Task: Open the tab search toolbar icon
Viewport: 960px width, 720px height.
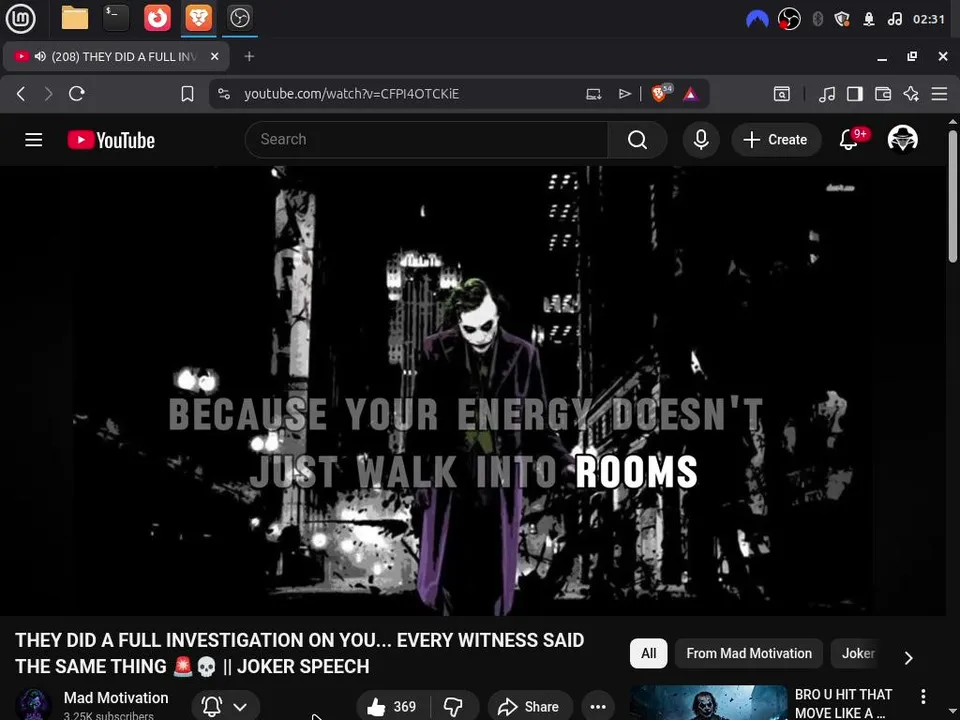Action: pyautogui.click(x=782, y=94)
